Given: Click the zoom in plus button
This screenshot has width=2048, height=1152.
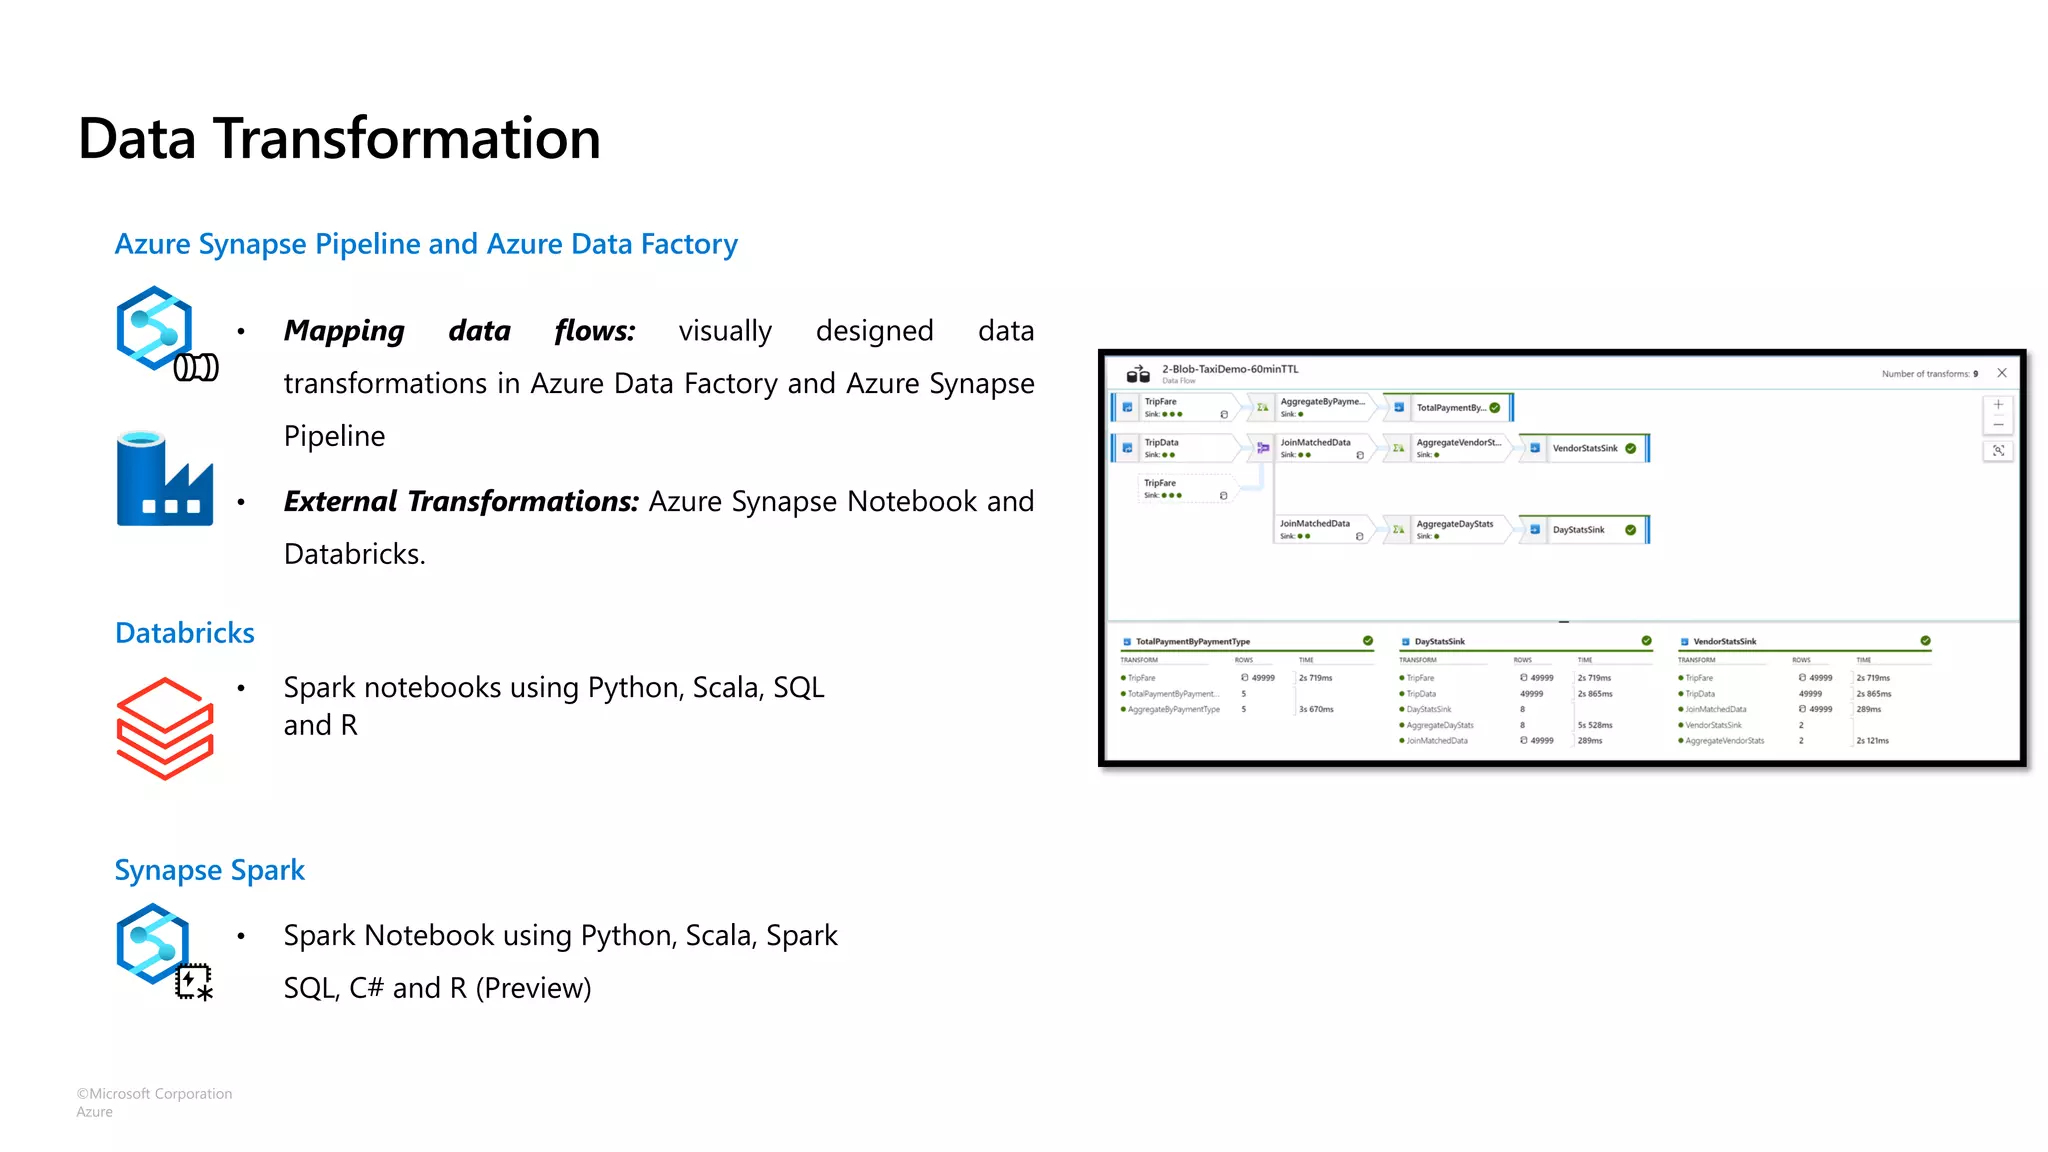Looking at the screenshot, I should (1998, 405).
